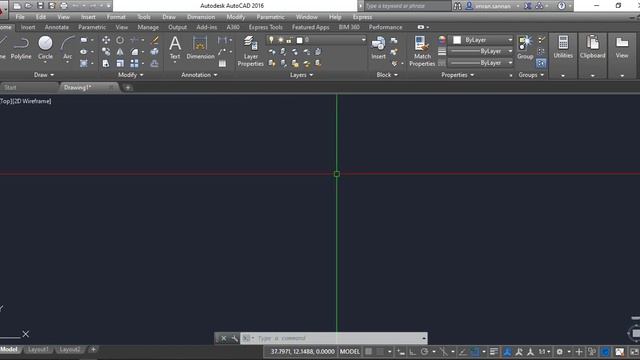Screen dimensions: 640x360
Task: Click the customize wrench icon in command line
Action: pos(235,338)
